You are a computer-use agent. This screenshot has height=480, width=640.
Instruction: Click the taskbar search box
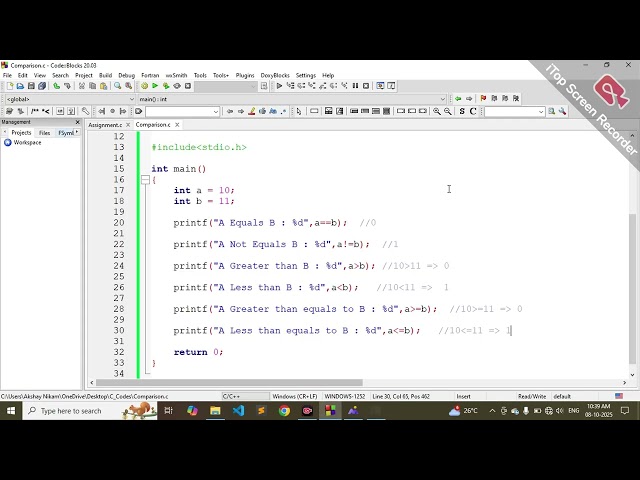point(90,411)
